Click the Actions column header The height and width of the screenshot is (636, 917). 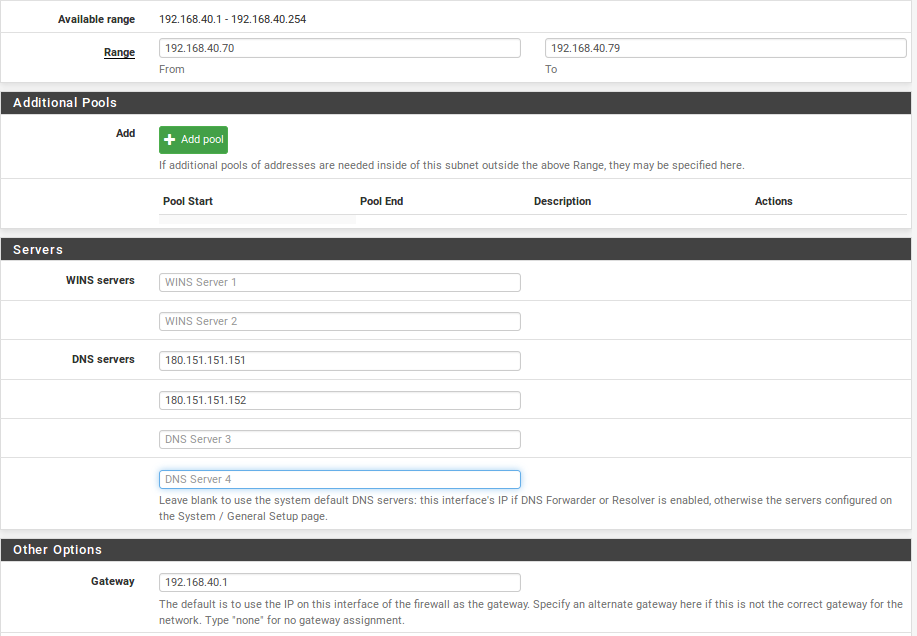pyautogui.click(x=774, y=201)
